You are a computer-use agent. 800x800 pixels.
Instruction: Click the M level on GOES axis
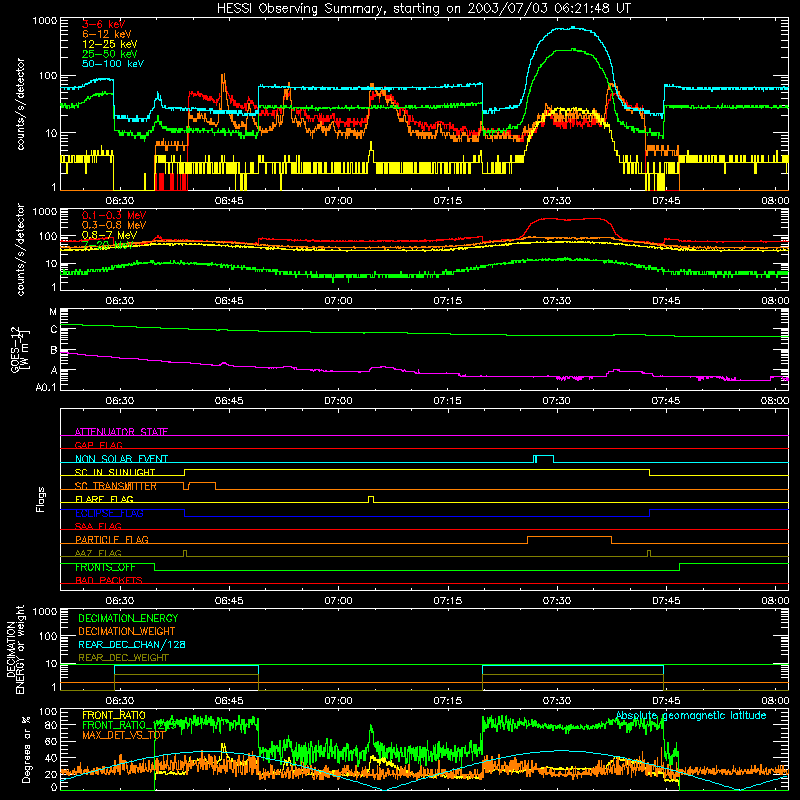pos(53,312)
